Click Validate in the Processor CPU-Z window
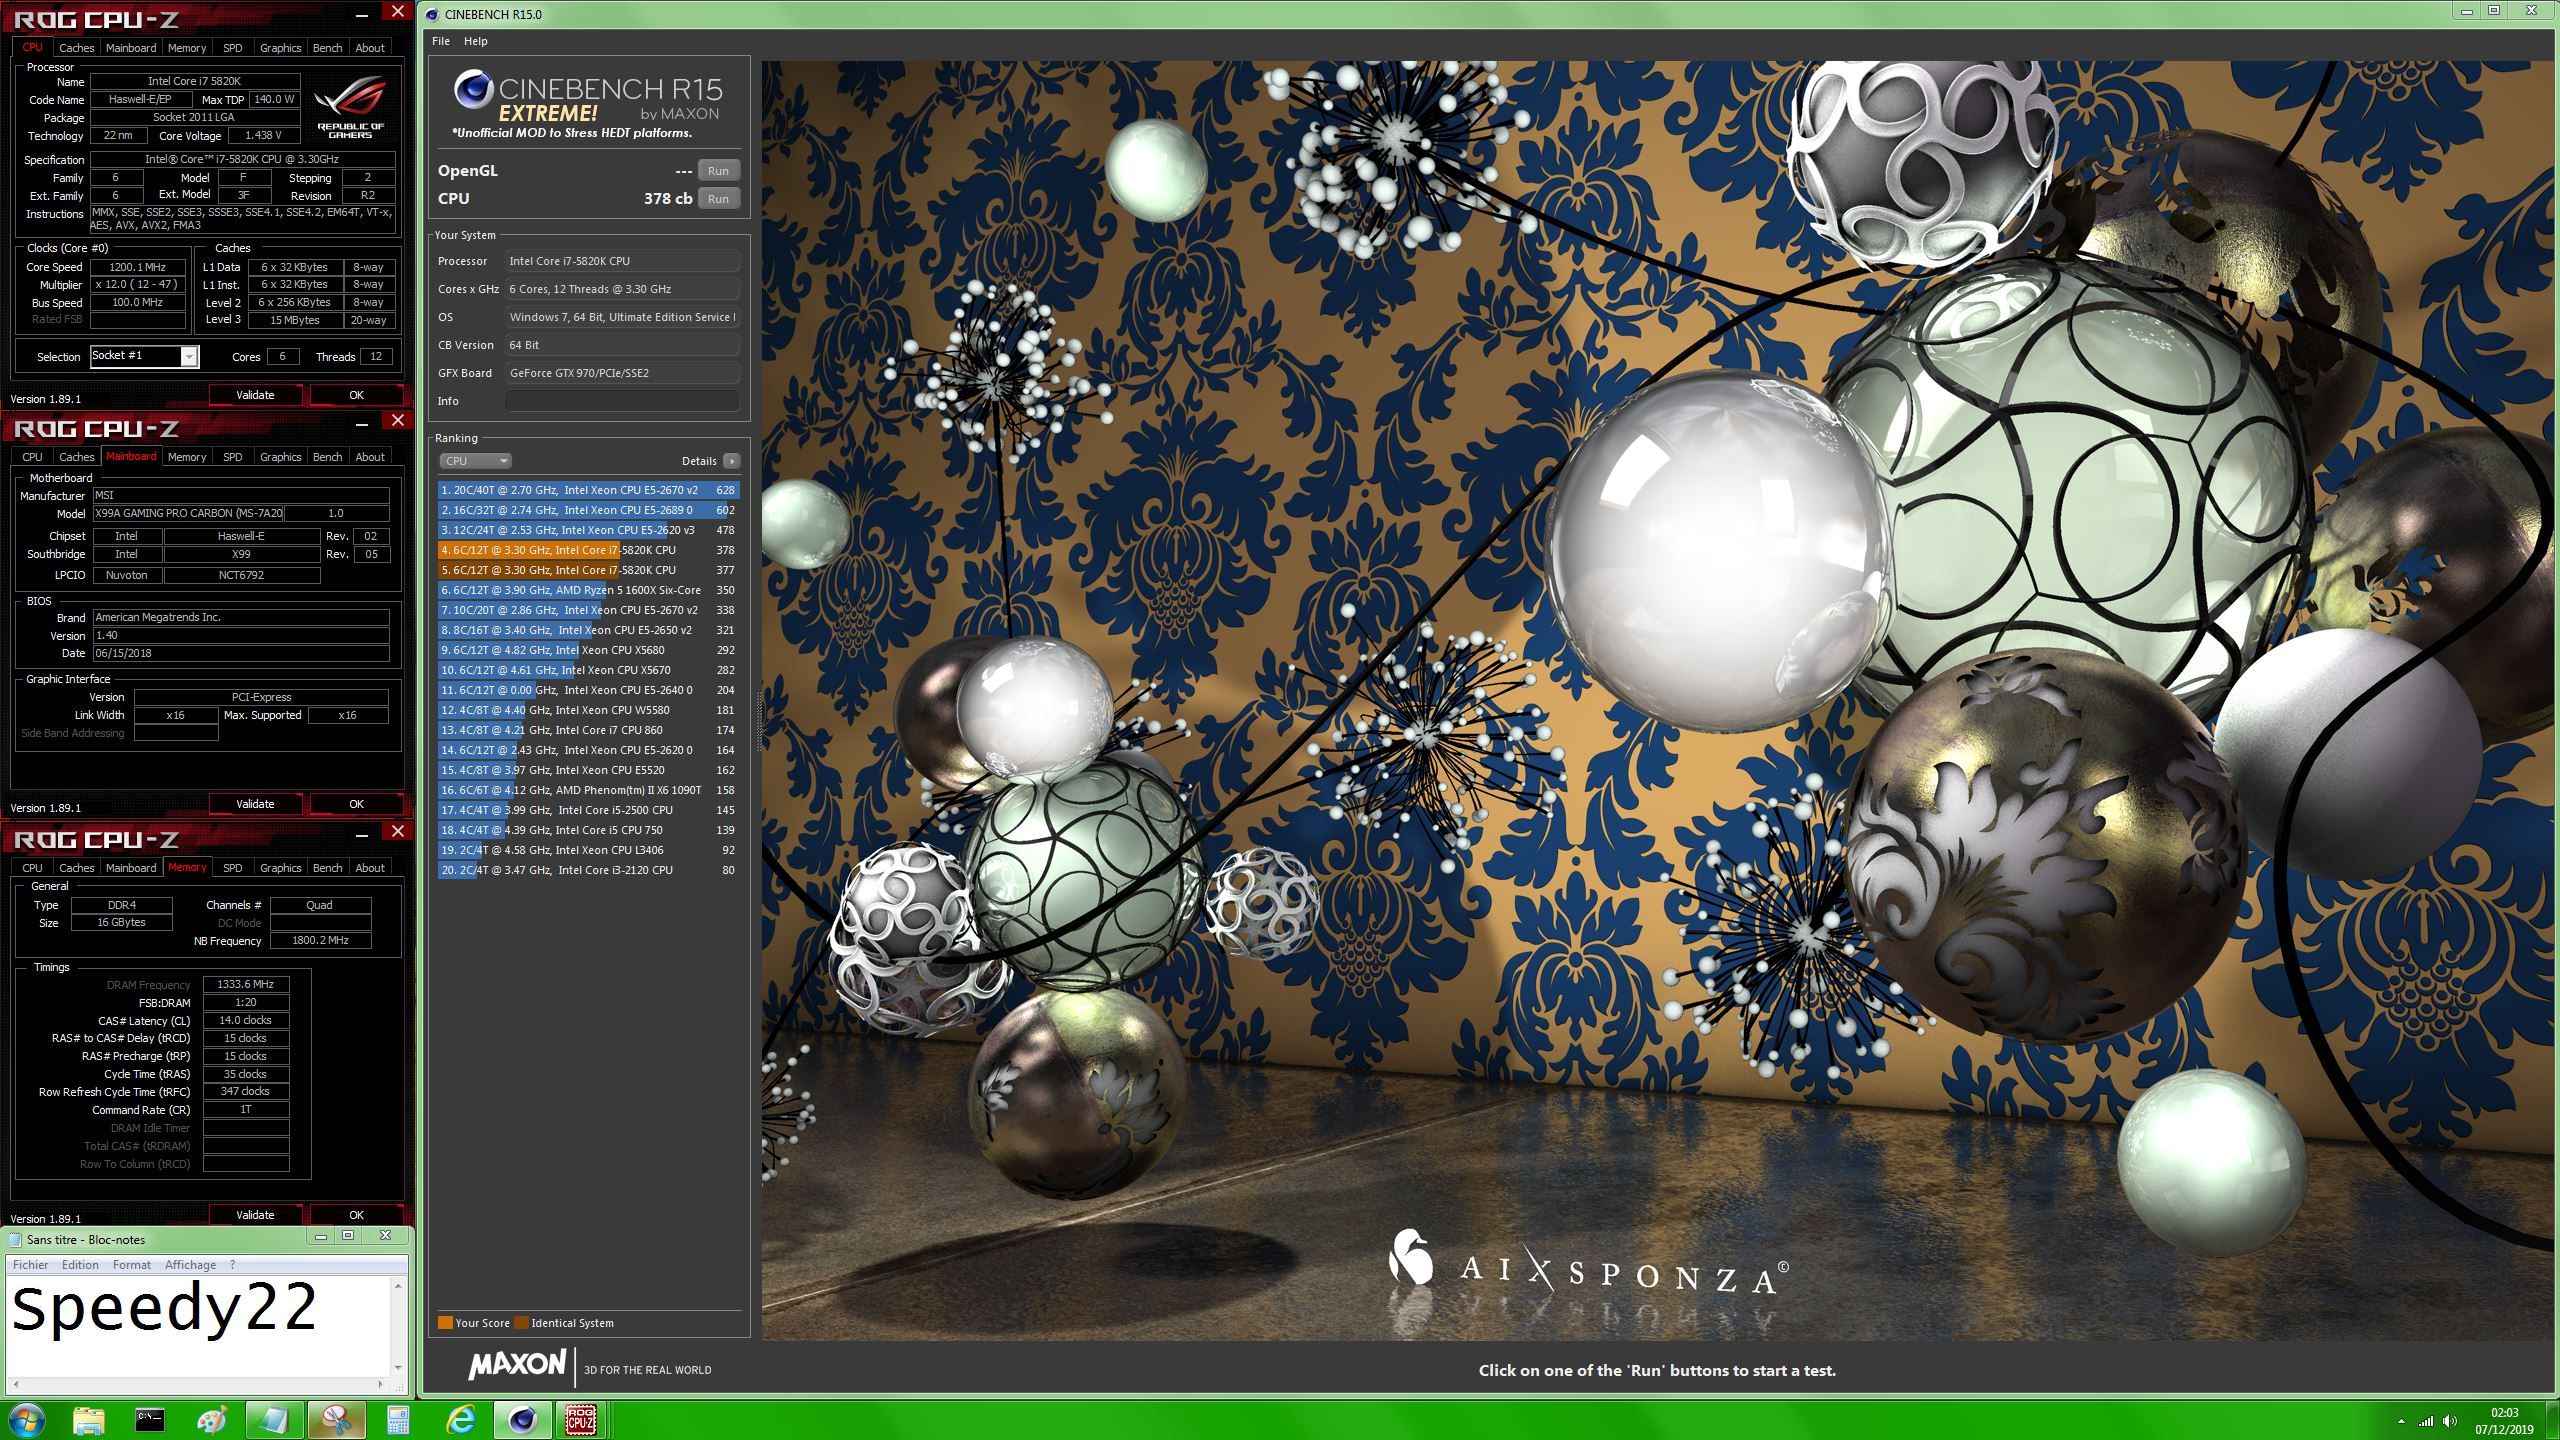The image size is (2560, 1440). pyautogui.click(x=255, y=395)
